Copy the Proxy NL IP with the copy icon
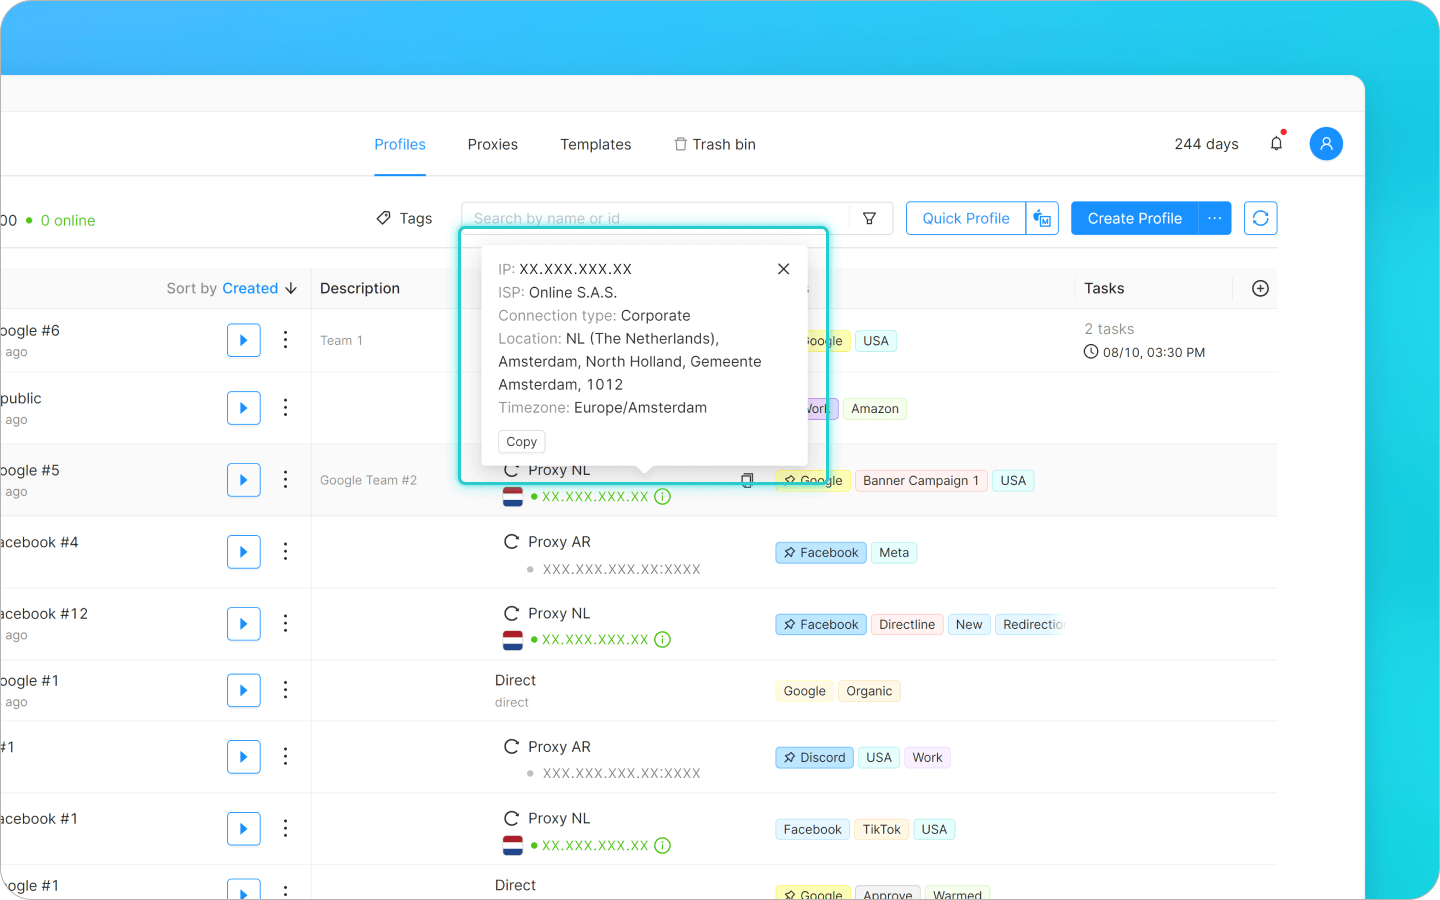This screenshot has width=1440, height=900. 747,480
